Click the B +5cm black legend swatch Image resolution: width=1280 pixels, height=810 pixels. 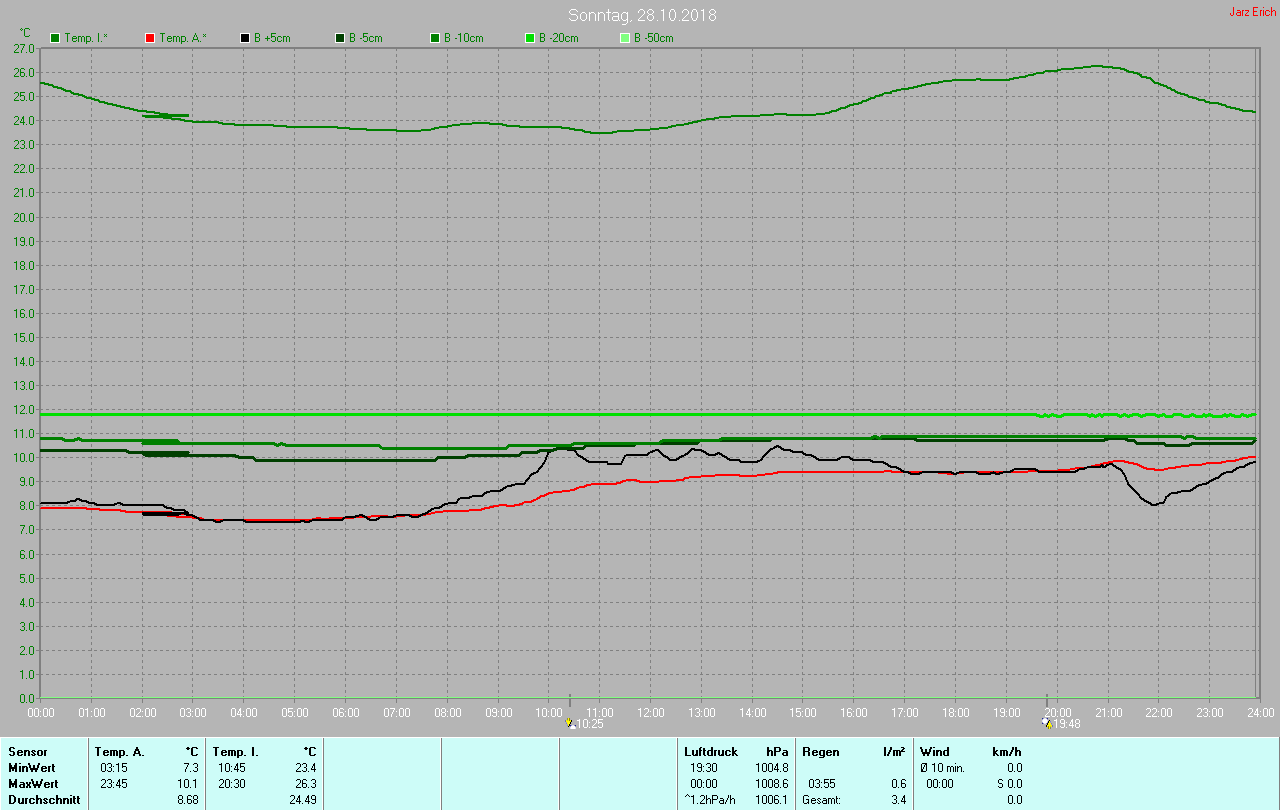(245, 38)
